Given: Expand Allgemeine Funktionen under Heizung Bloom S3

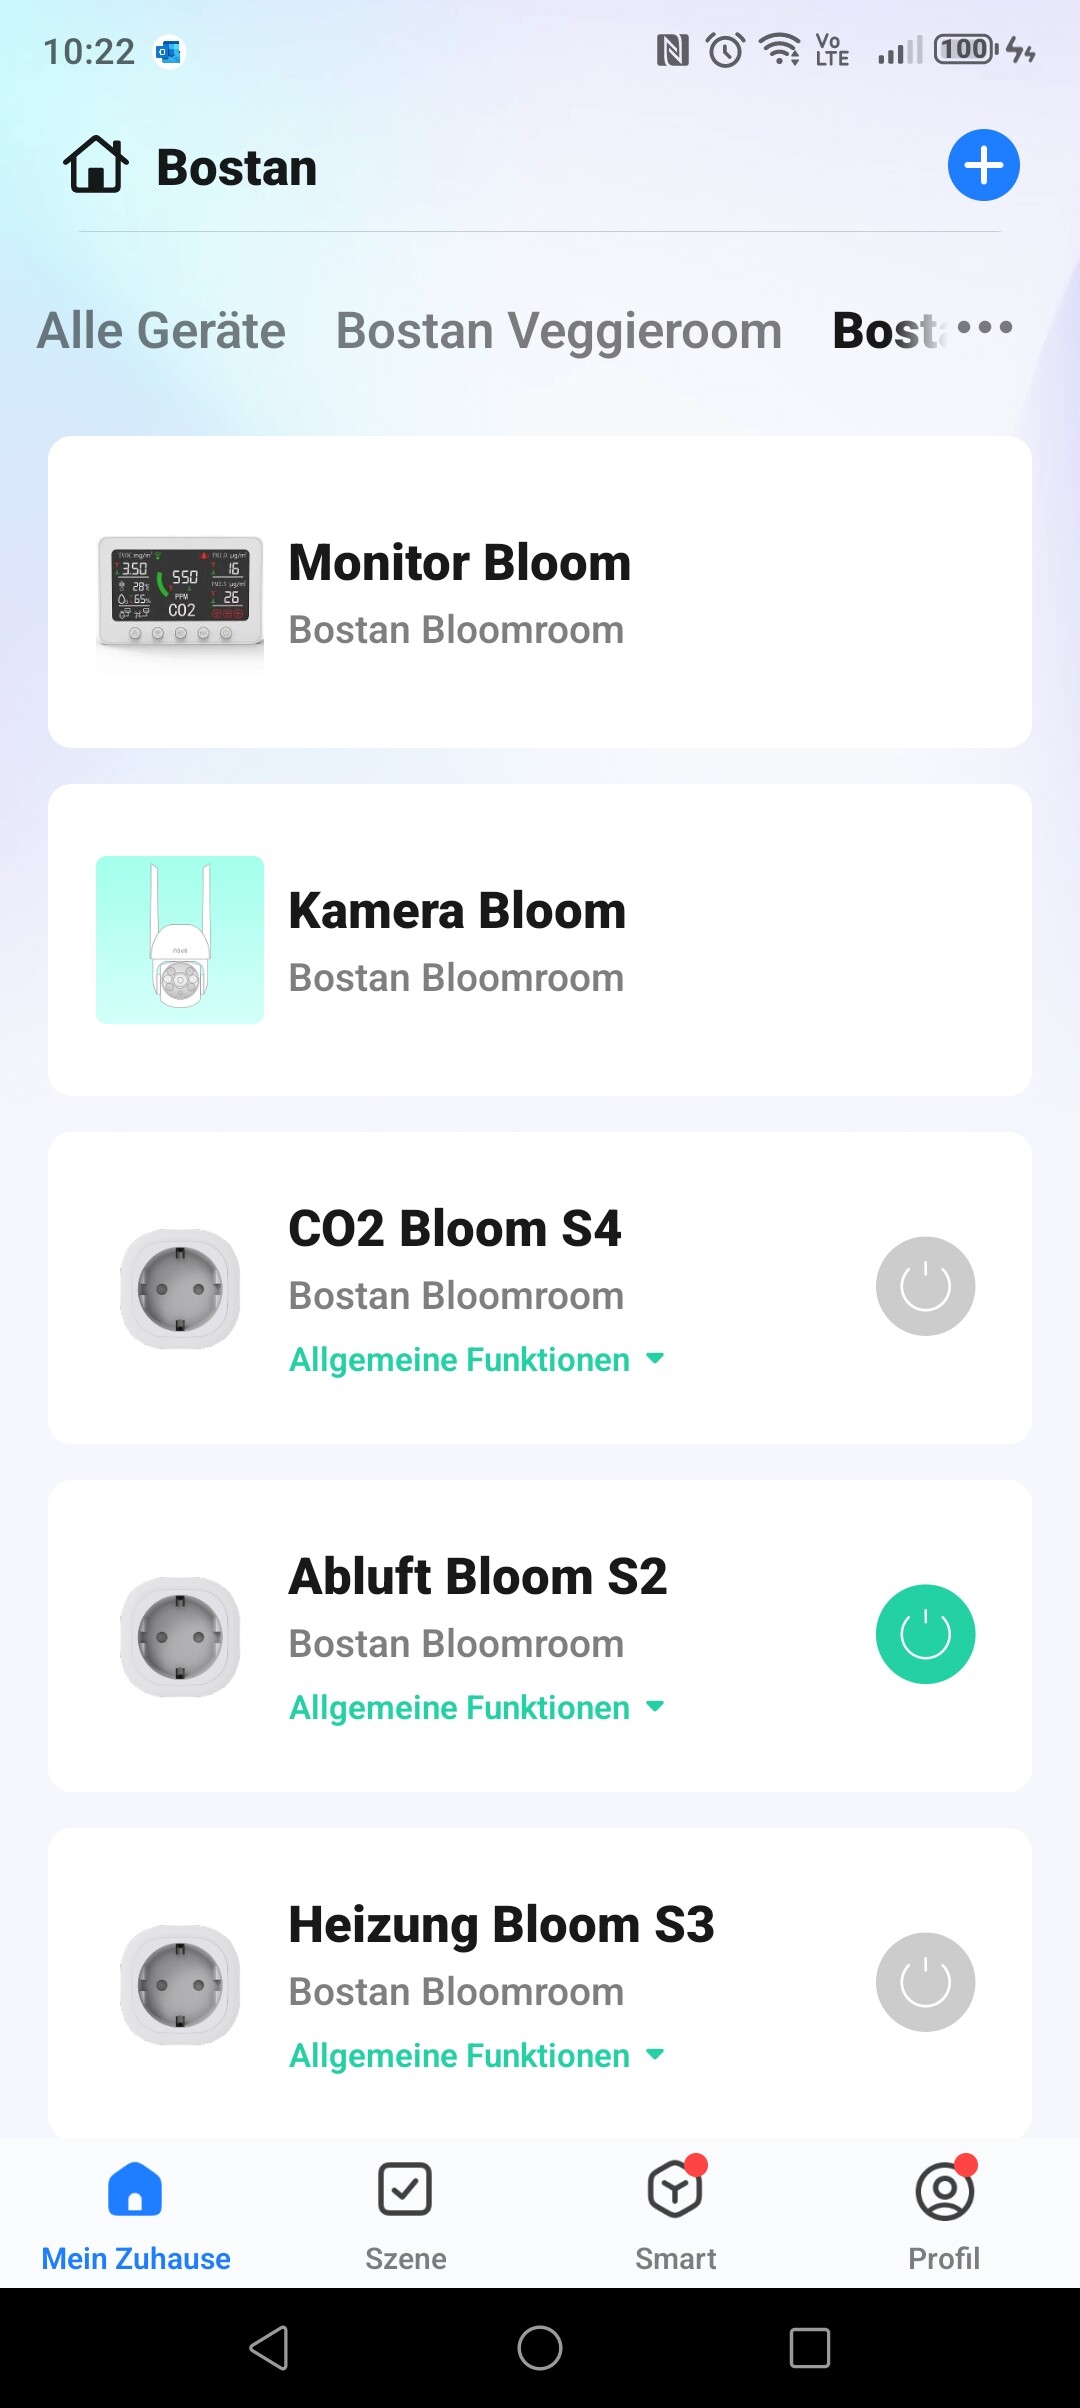Looking at the screenshot, I should pyautogui.click(x=476, y=2056).
